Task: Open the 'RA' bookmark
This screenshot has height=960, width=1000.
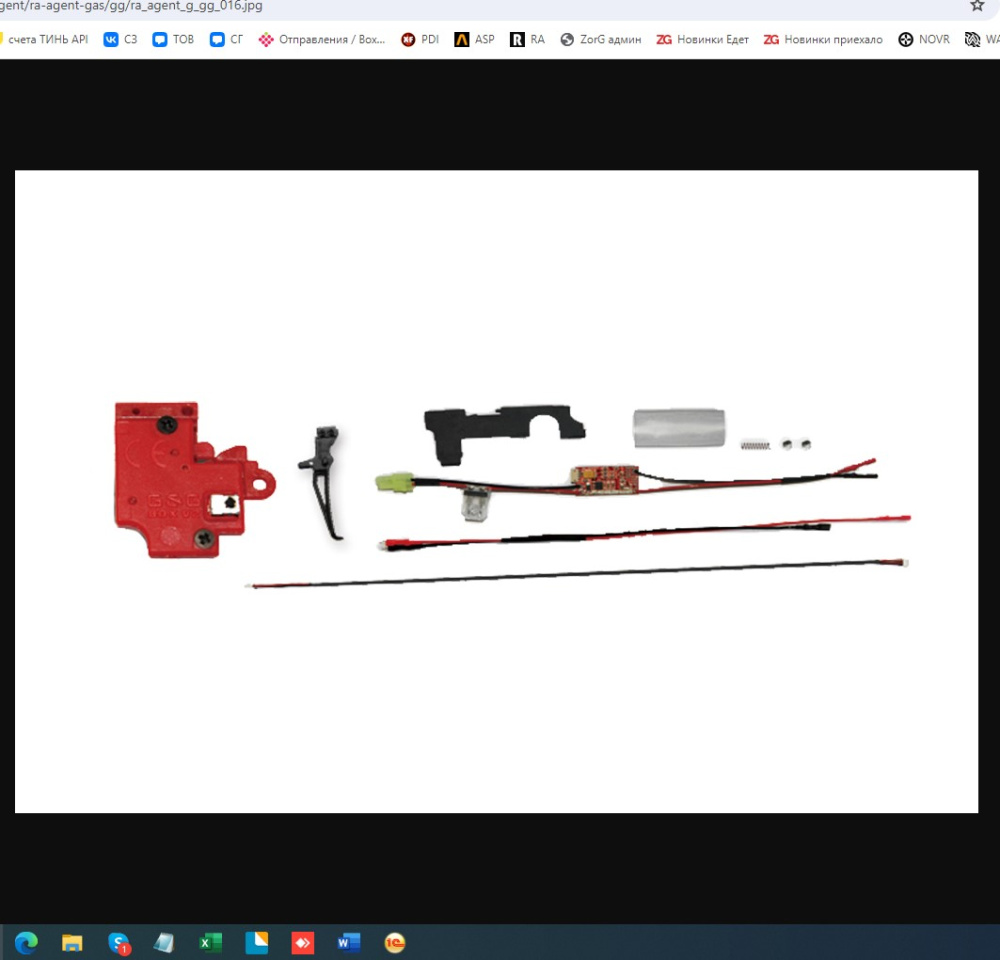Action: (527, 40)
